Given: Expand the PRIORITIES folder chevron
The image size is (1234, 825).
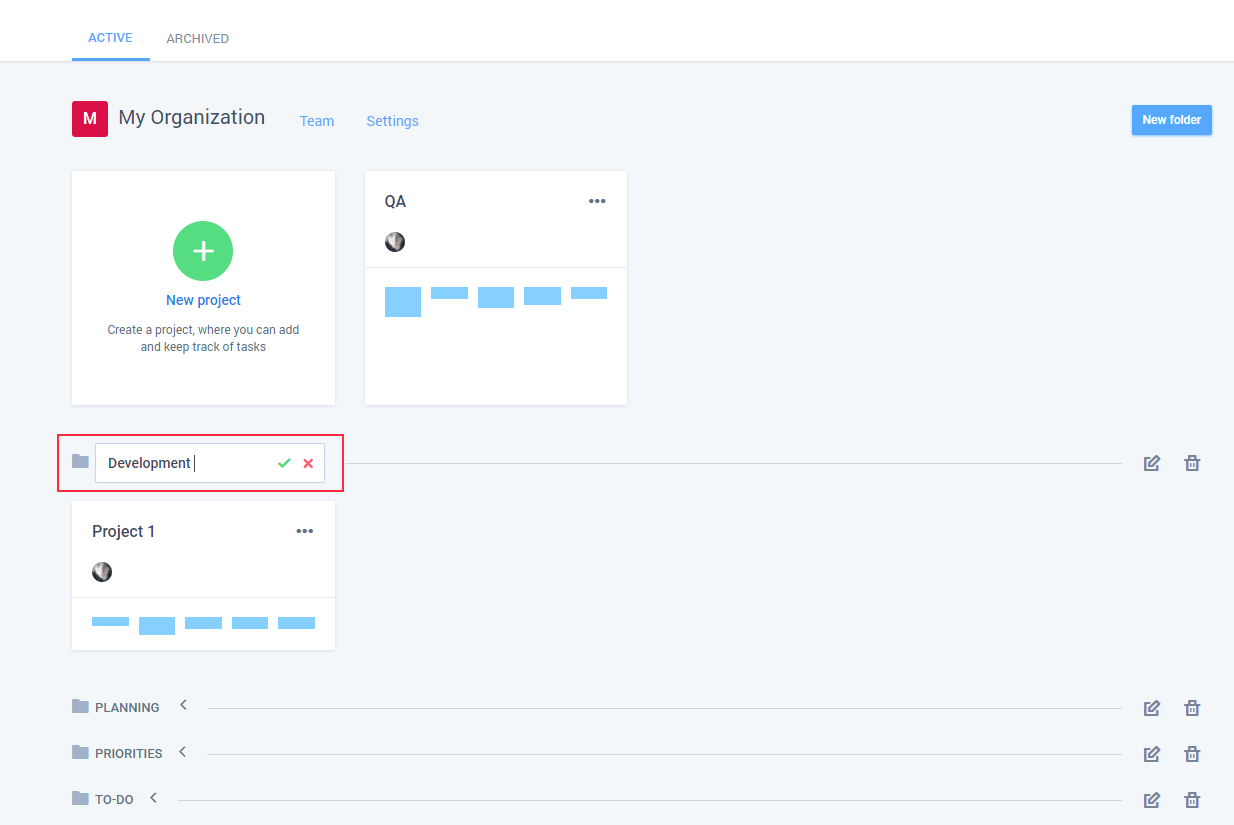Looking at the screenshot, I should (182, 751).
